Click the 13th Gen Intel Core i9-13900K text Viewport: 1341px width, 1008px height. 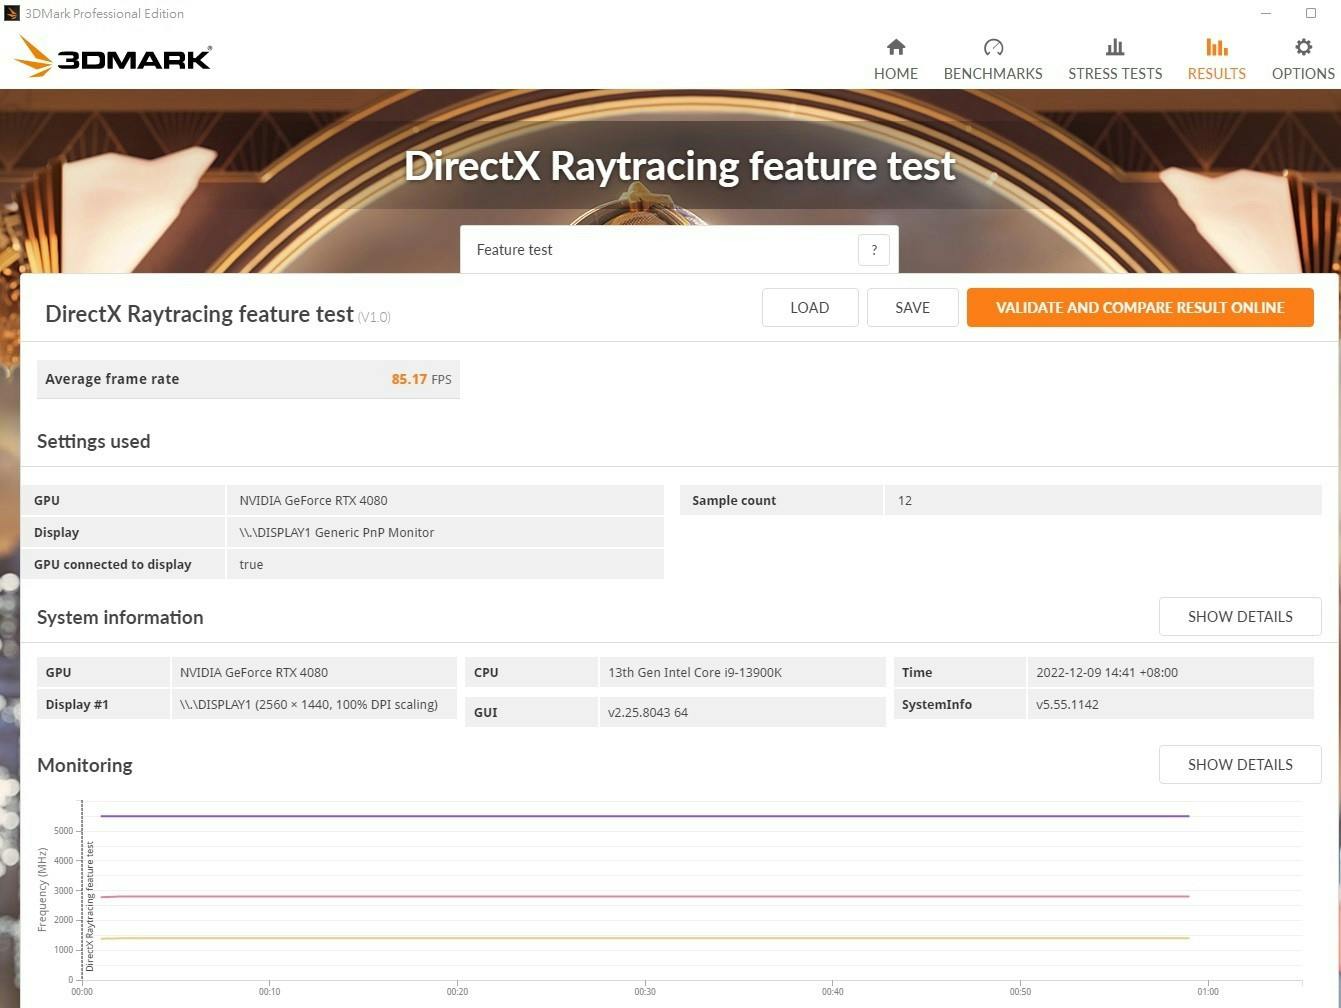[x=695, y=673]
